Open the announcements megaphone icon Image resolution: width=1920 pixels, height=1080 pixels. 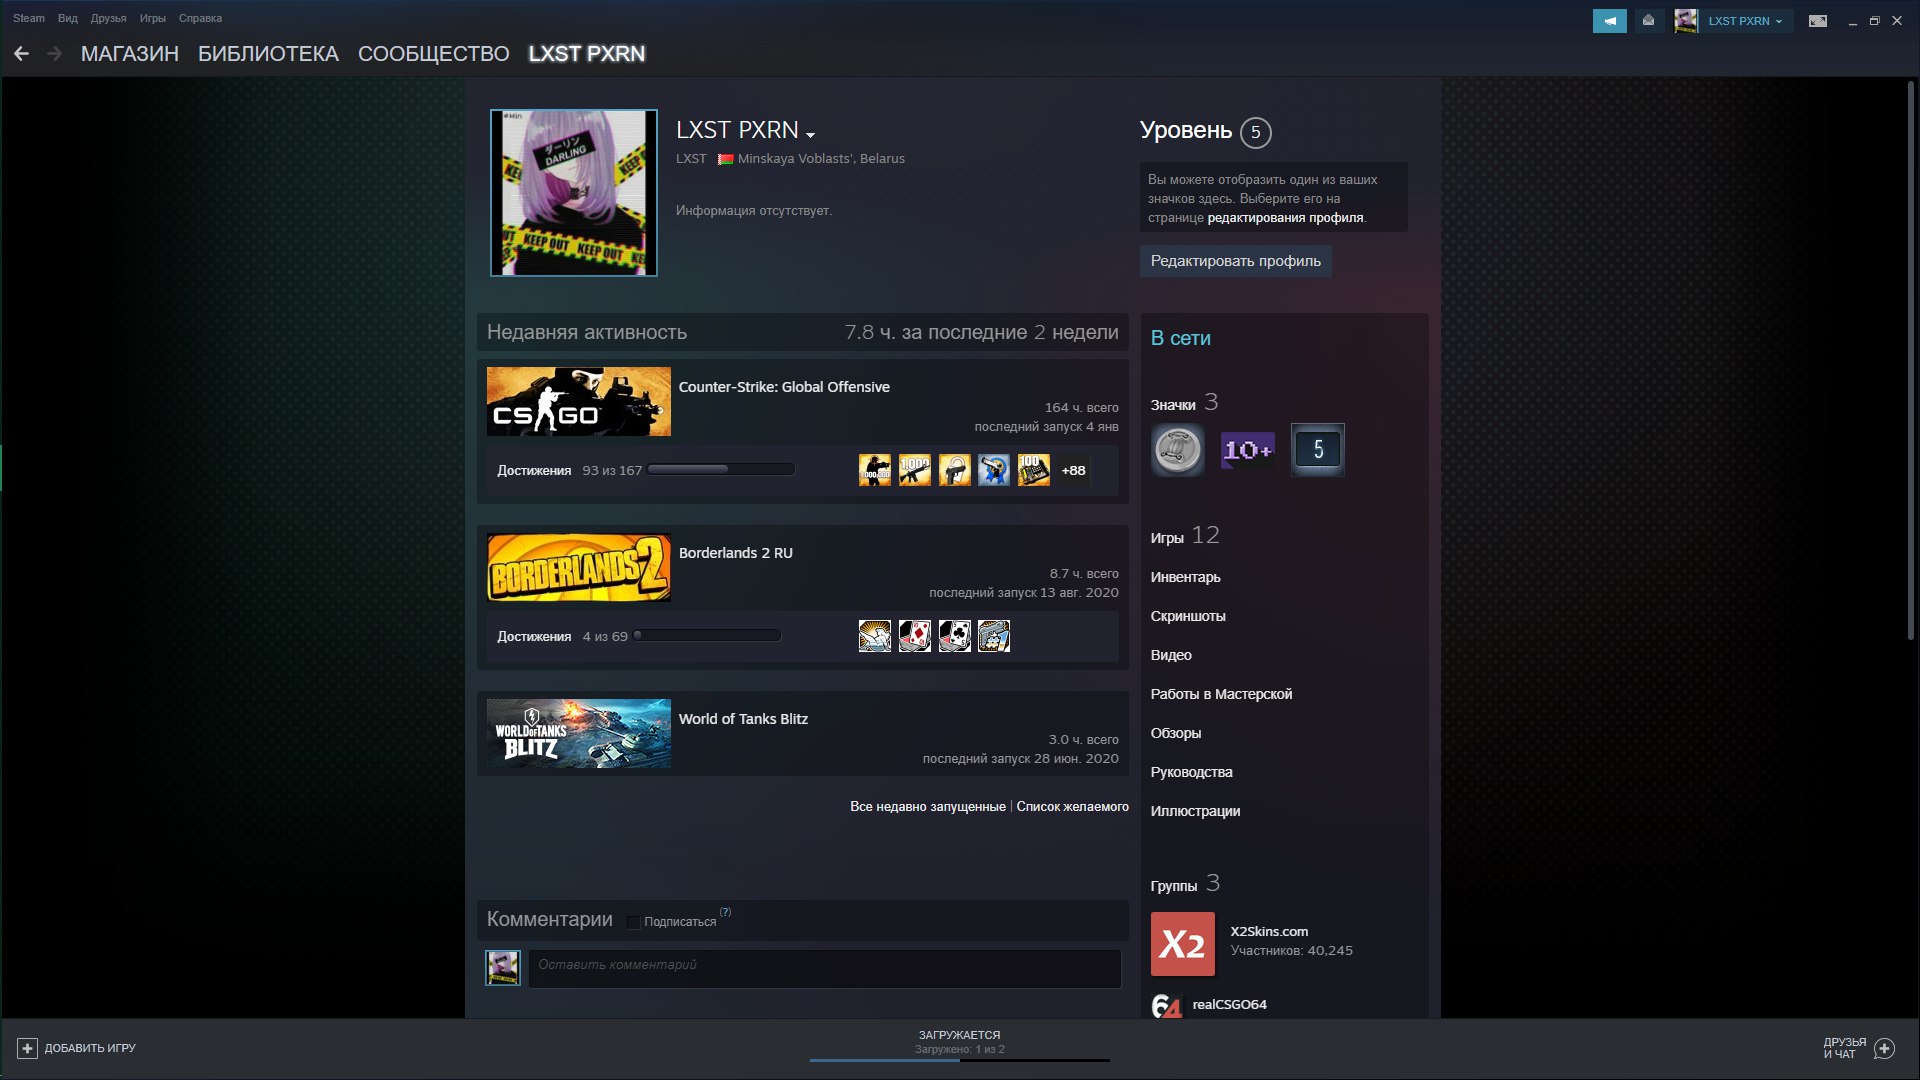[x=1609, y=20]
